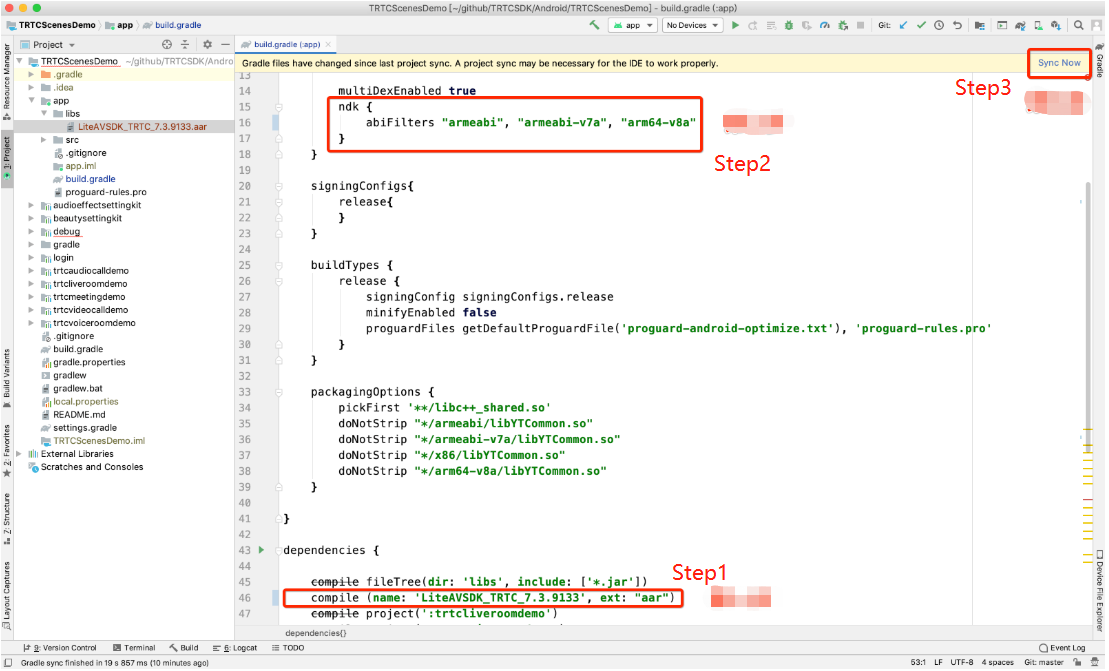Click the hammer Make Project icon
Image resolution: width=1109 pixels, height=671 pixels.
click(x=595, y=25)
